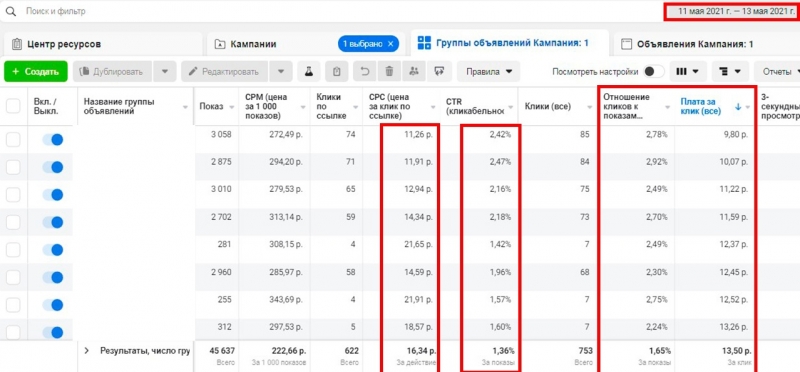Click the CPM (цена за 1 000 показов) header
The width and height of the screenshot is (800, 372).
click(274, 106)
